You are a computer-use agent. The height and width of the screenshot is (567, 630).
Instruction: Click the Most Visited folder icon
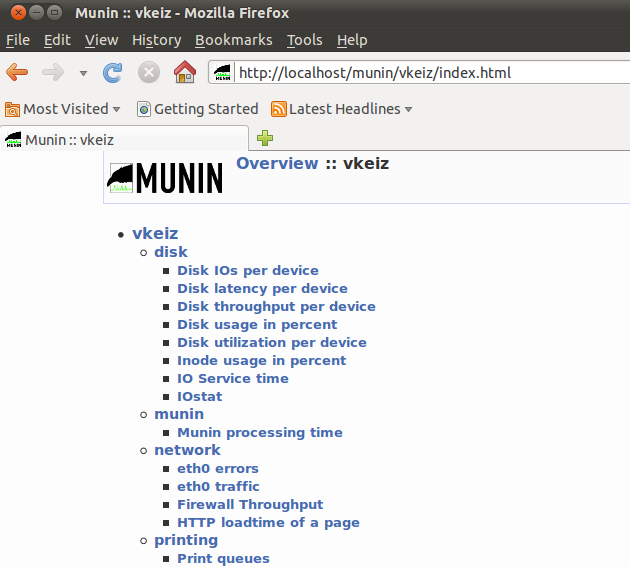12,109
